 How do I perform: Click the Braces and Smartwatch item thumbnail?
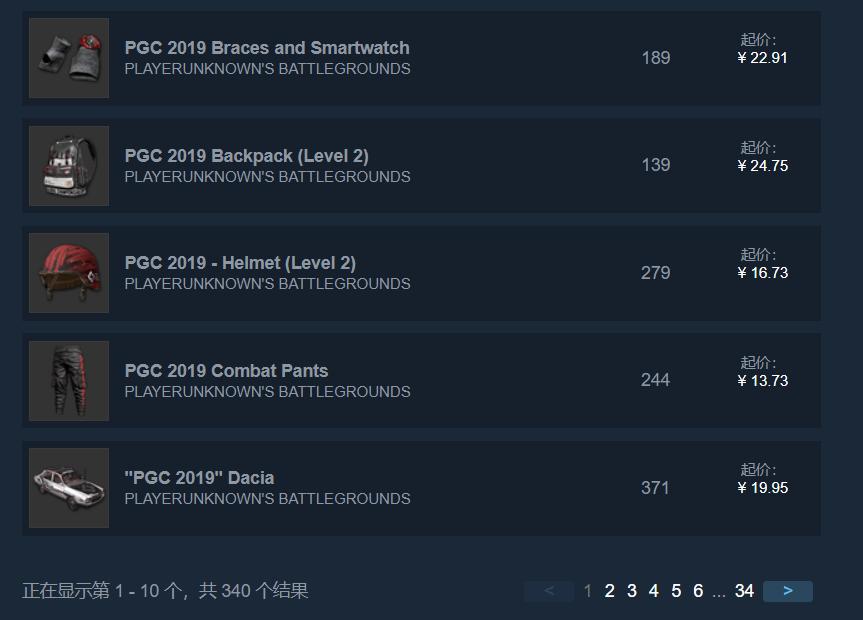click(68, 58)
